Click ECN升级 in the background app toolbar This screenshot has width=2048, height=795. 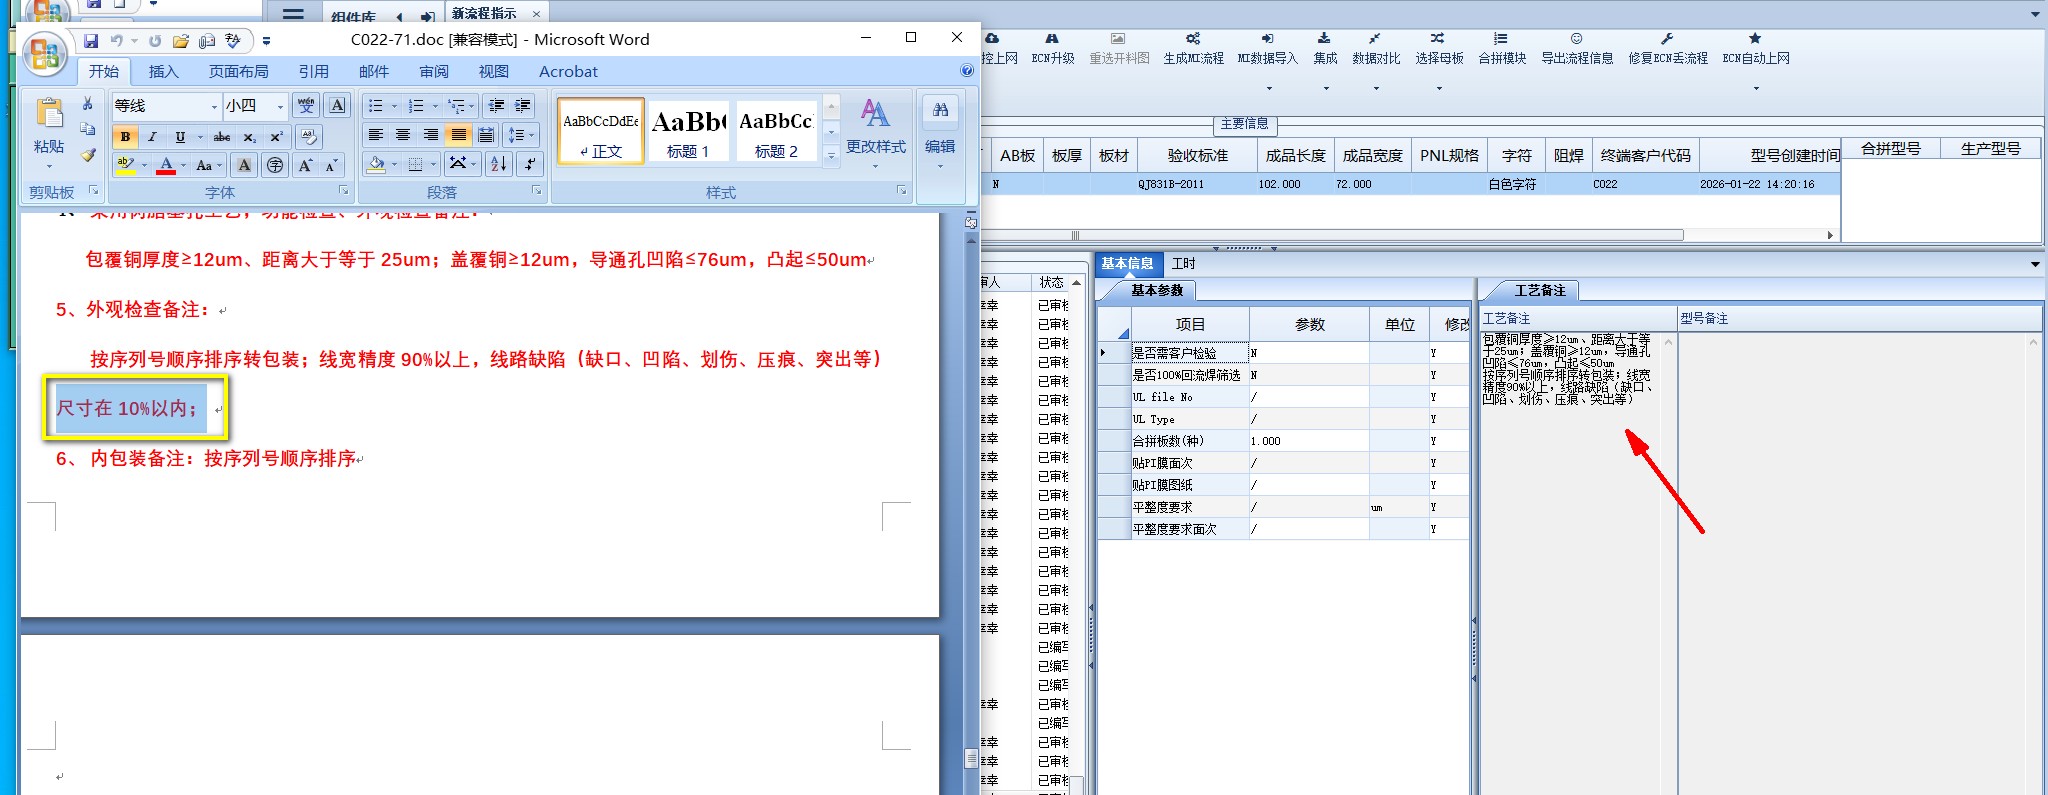point(1053,49)
